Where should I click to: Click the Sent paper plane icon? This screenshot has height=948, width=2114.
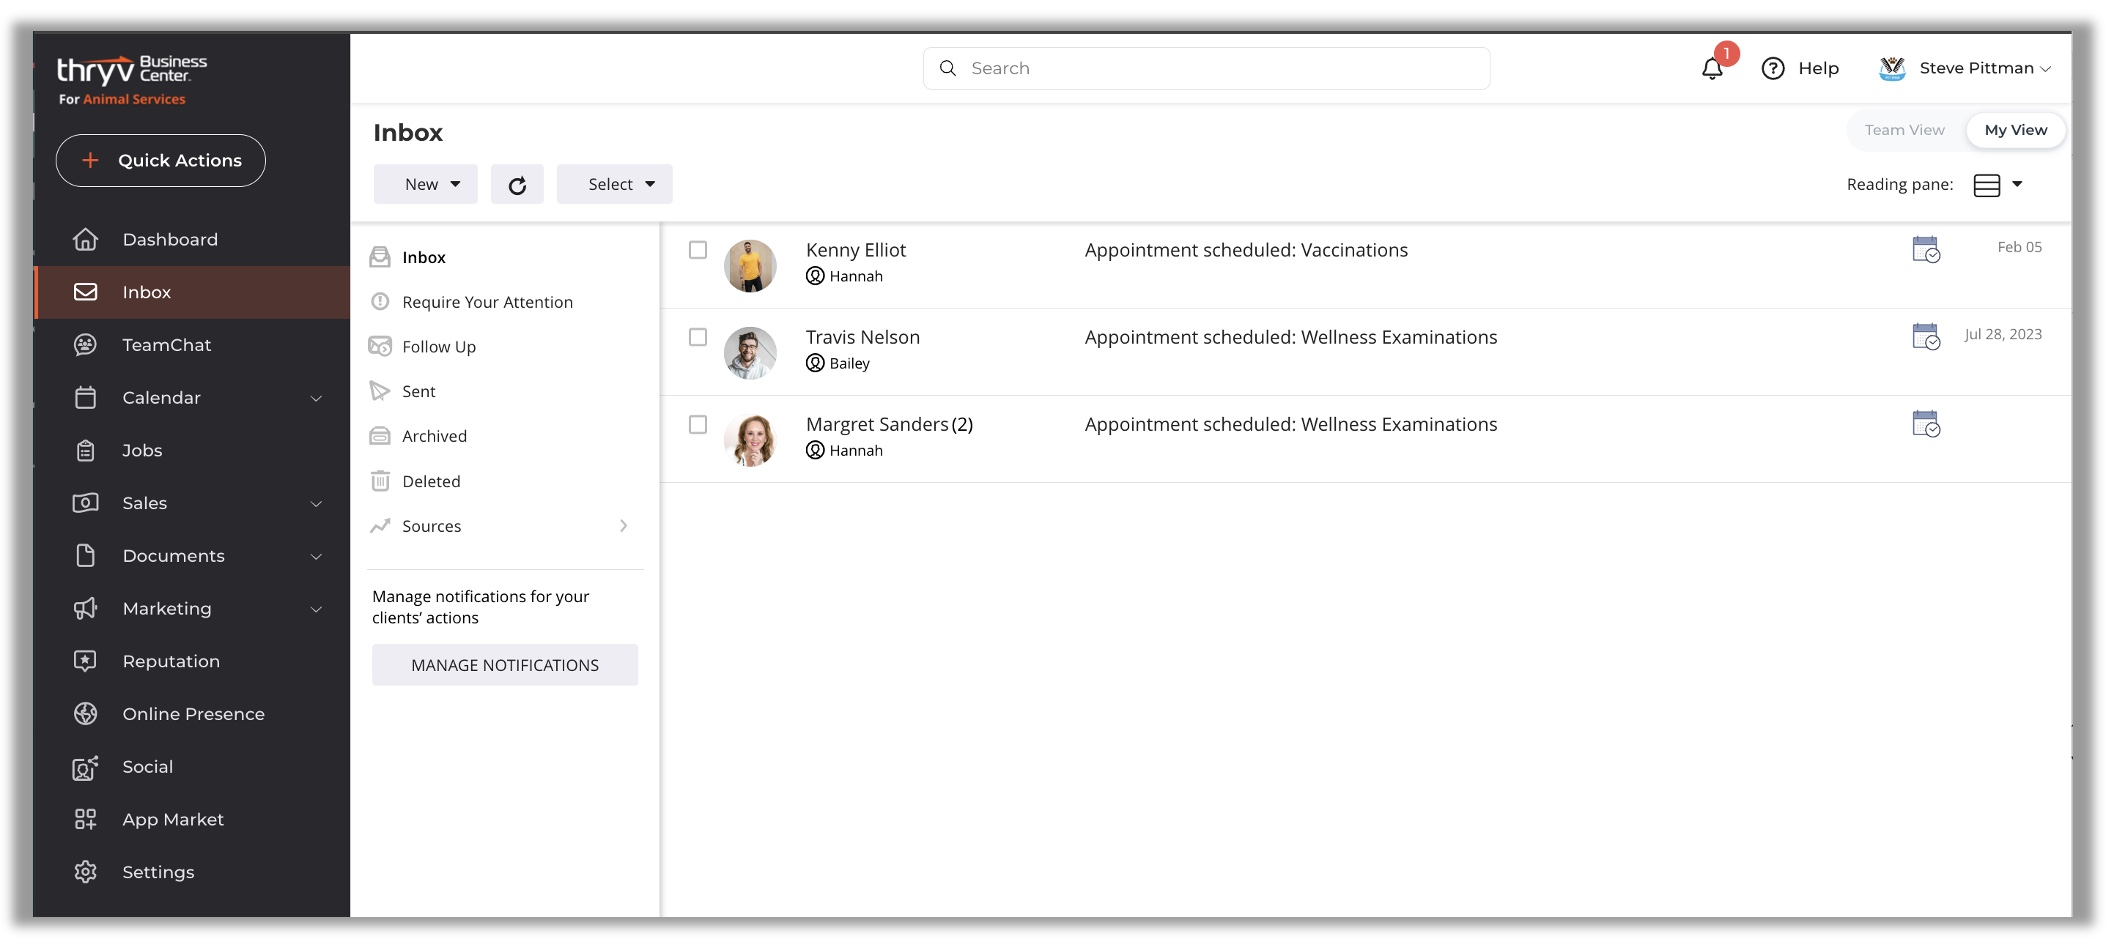coord(380,391)
